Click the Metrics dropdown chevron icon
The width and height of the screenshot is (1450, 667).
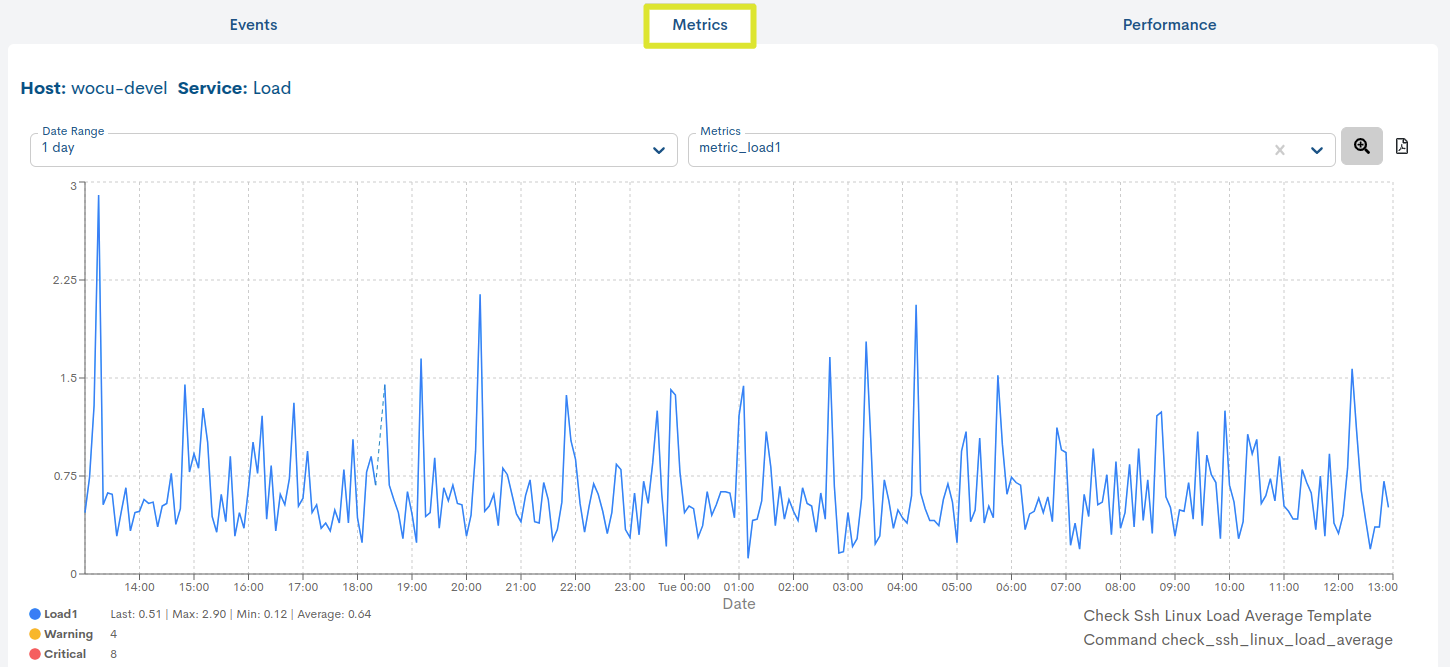[1317, 150]
